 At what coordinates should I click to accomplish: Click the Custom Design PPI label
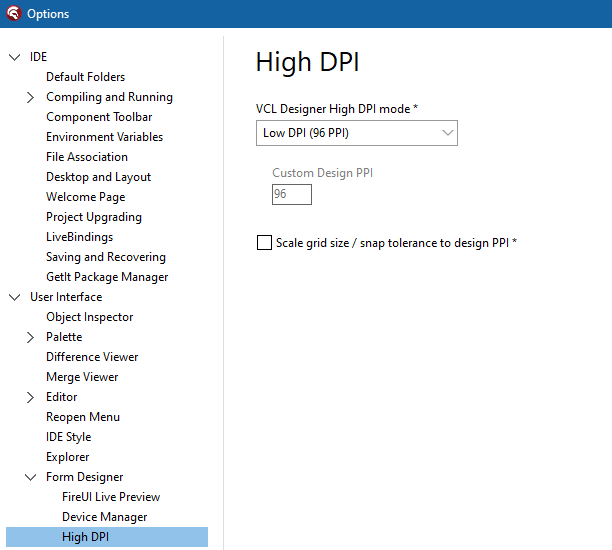coord(322,173)
